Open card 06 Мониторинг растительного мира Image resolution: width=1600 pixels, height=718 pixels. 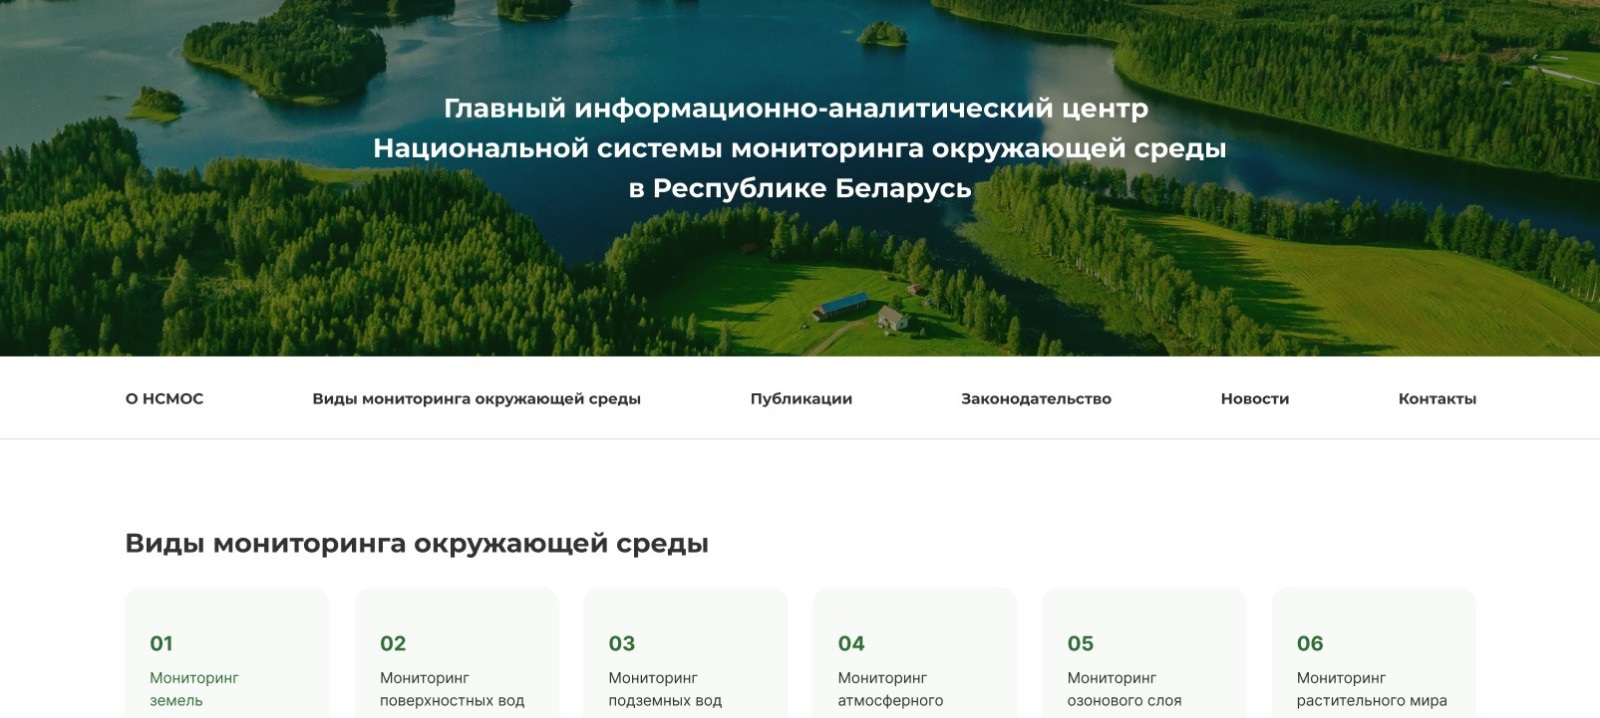click(x=1374, y=653)
